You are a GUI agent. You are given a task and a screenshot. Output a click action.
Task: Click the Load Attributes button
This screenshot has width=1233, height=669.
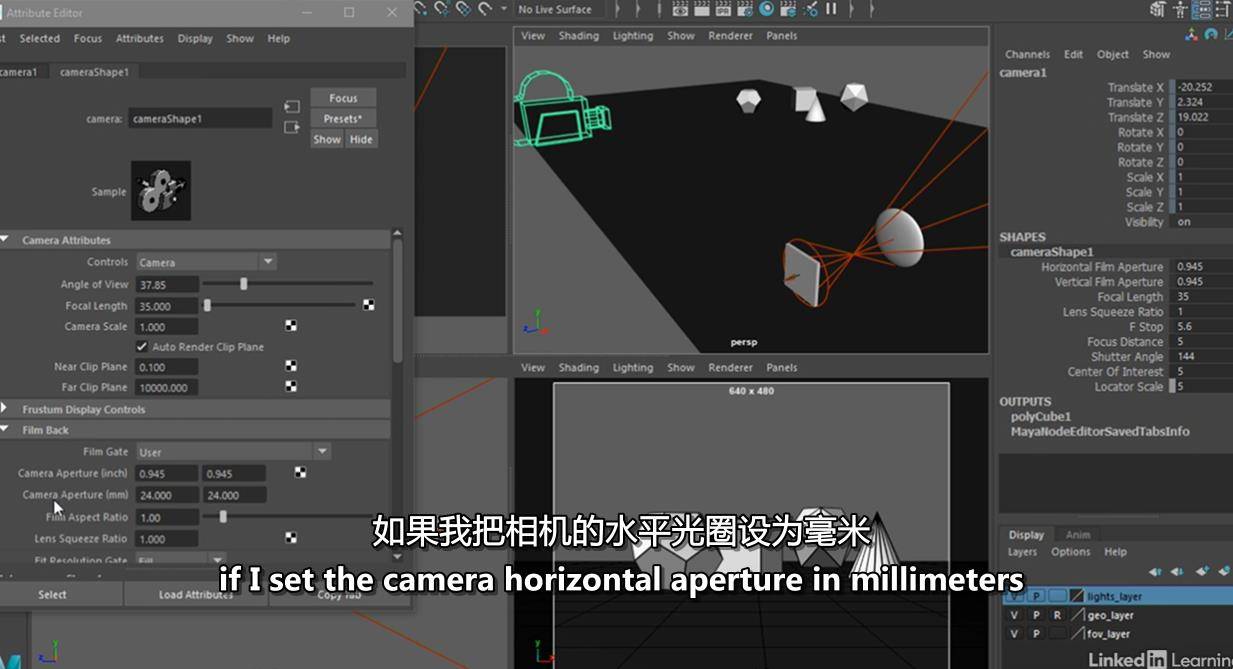(x=196, y=594)
